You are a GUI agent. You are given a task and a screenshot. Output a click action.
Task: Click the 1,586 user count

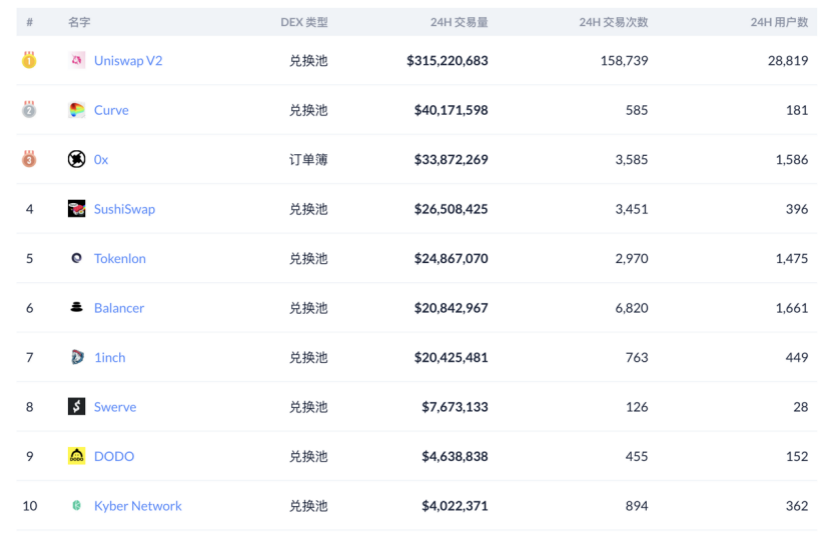tap(792, 159)
